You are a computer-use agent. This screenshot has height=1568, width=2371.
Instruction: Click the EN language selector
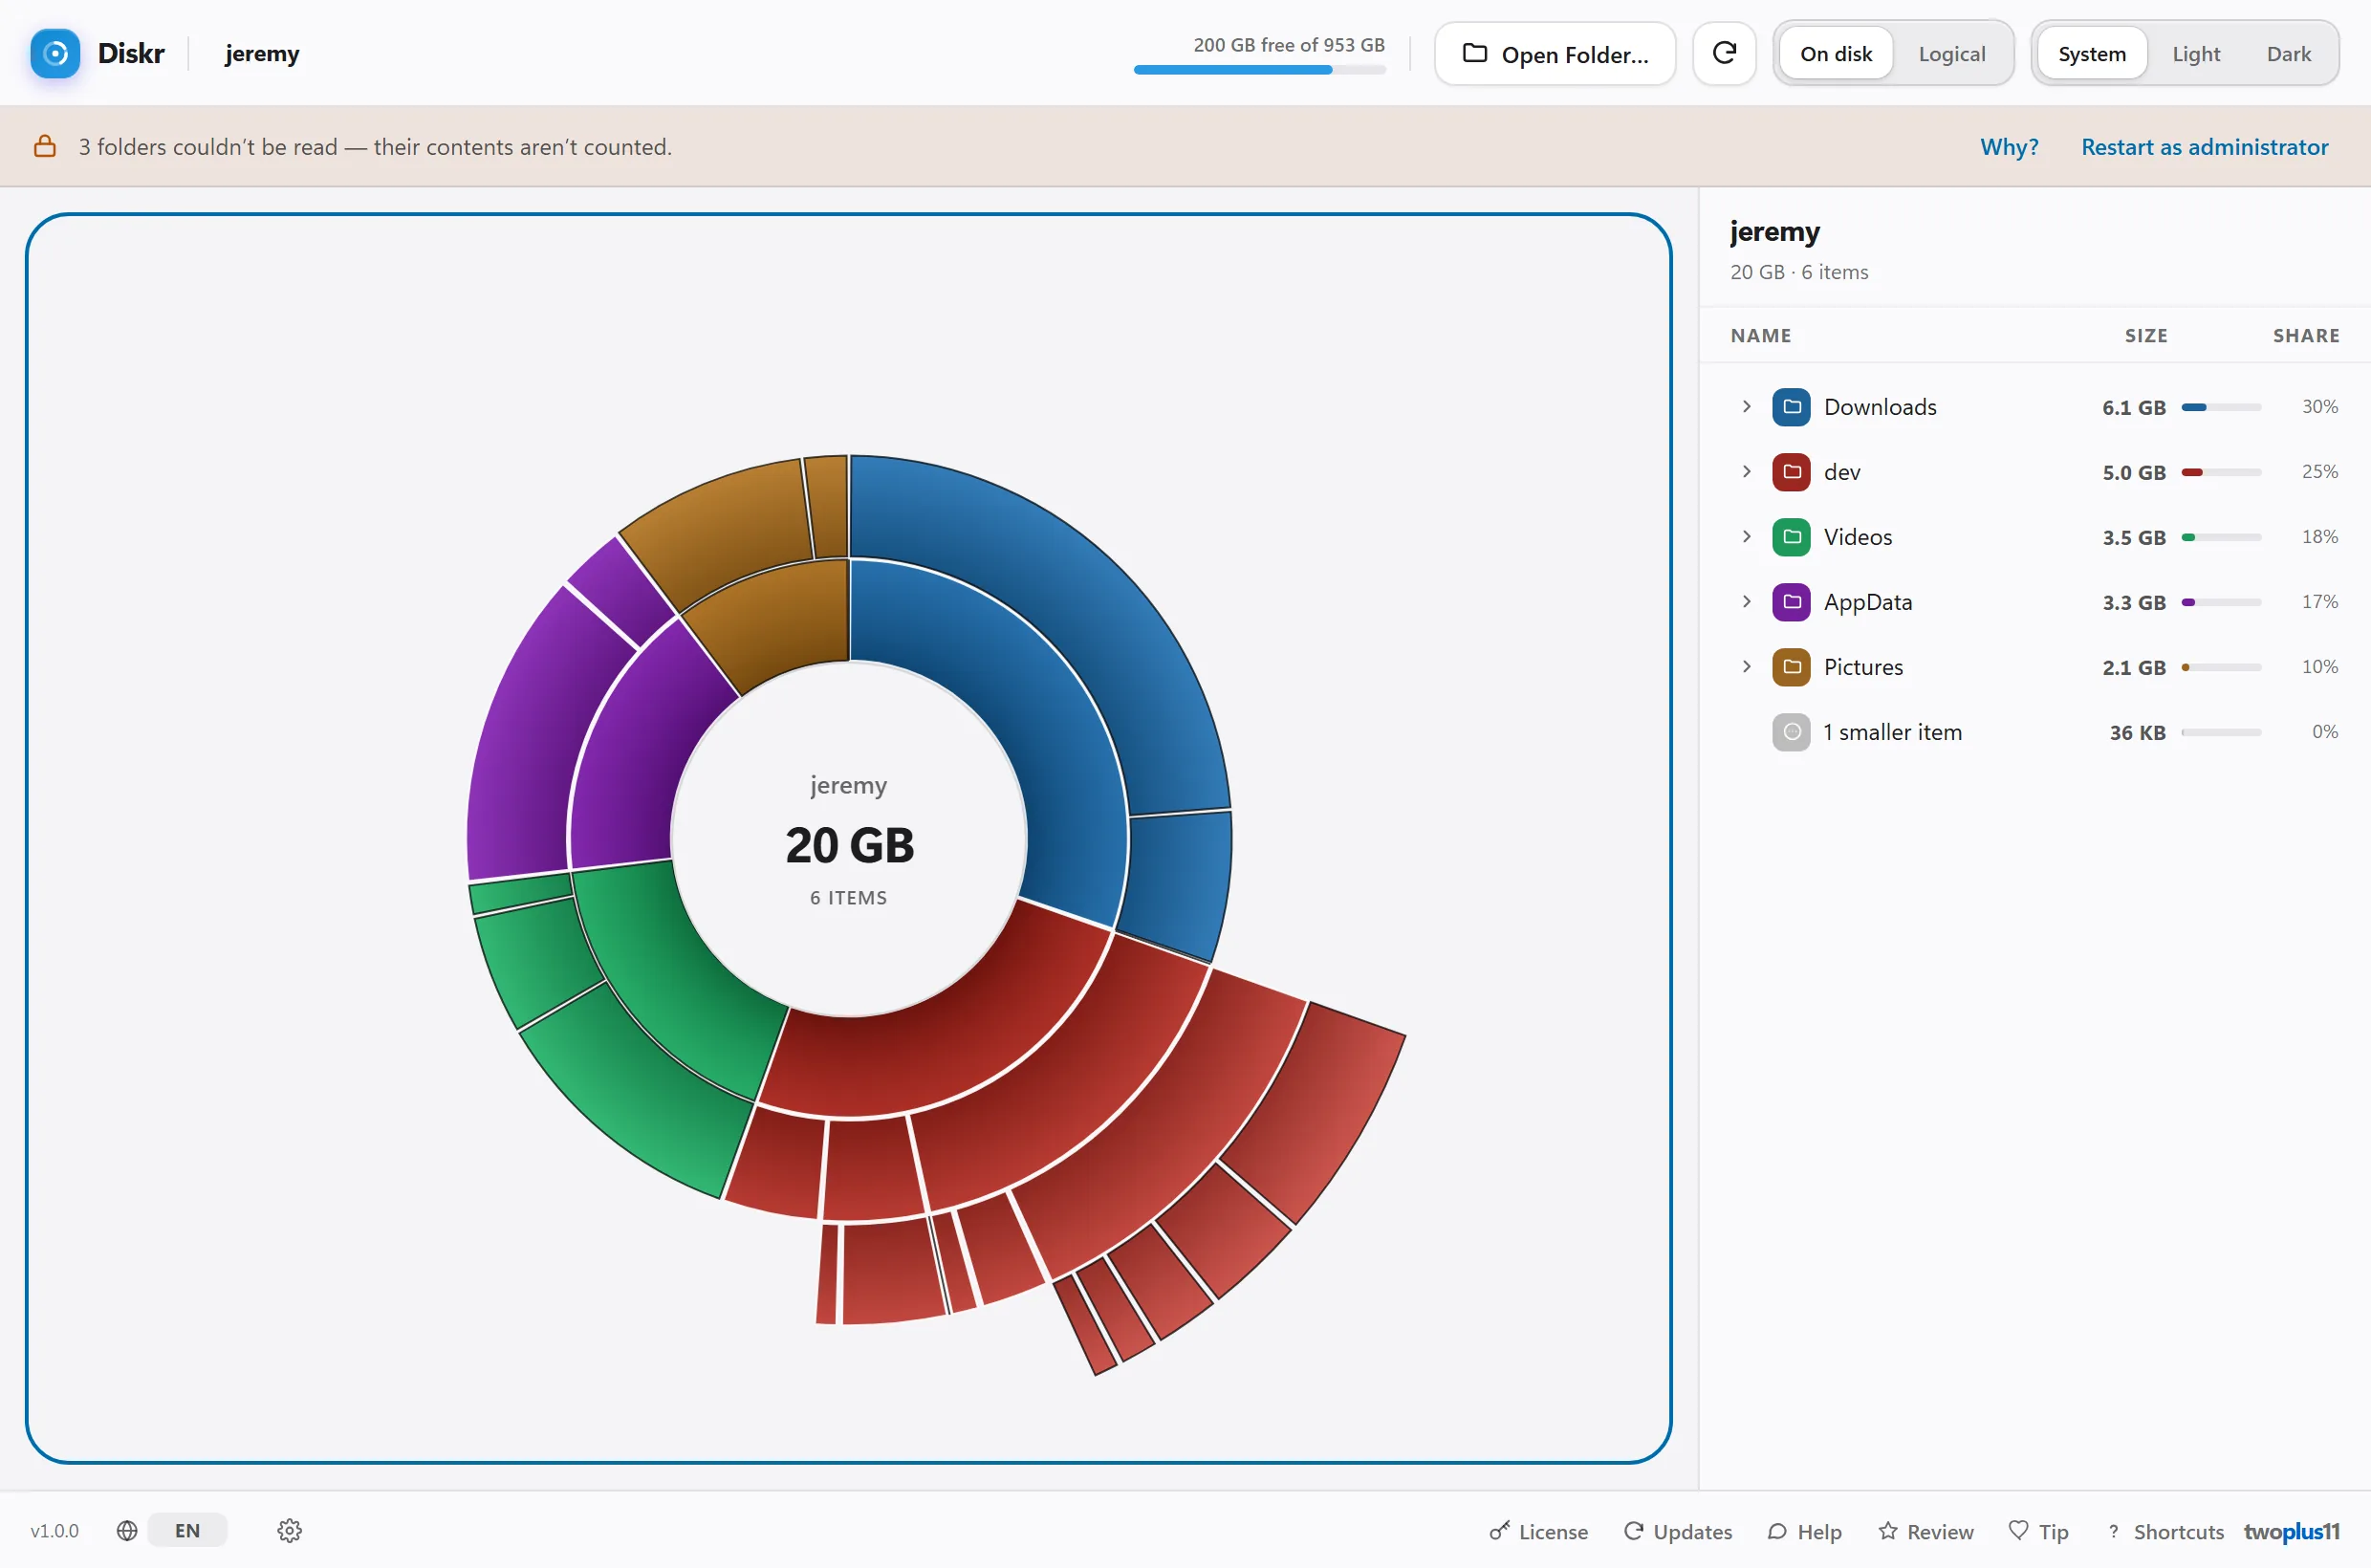tap(187, 1531)
